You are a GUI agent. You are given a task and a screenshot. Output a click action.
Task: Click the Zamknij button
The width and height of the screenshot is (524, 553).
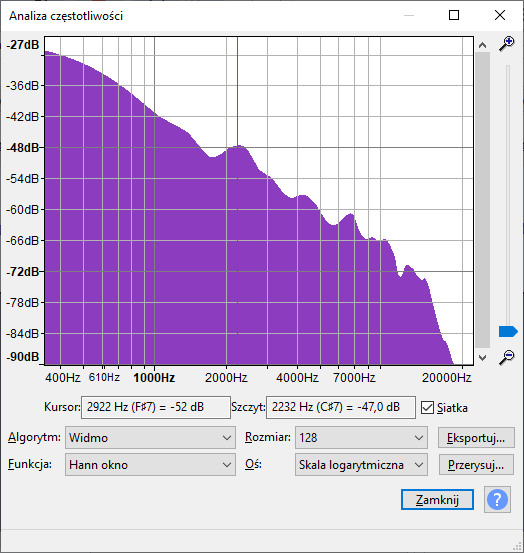(x=437, y=500)
